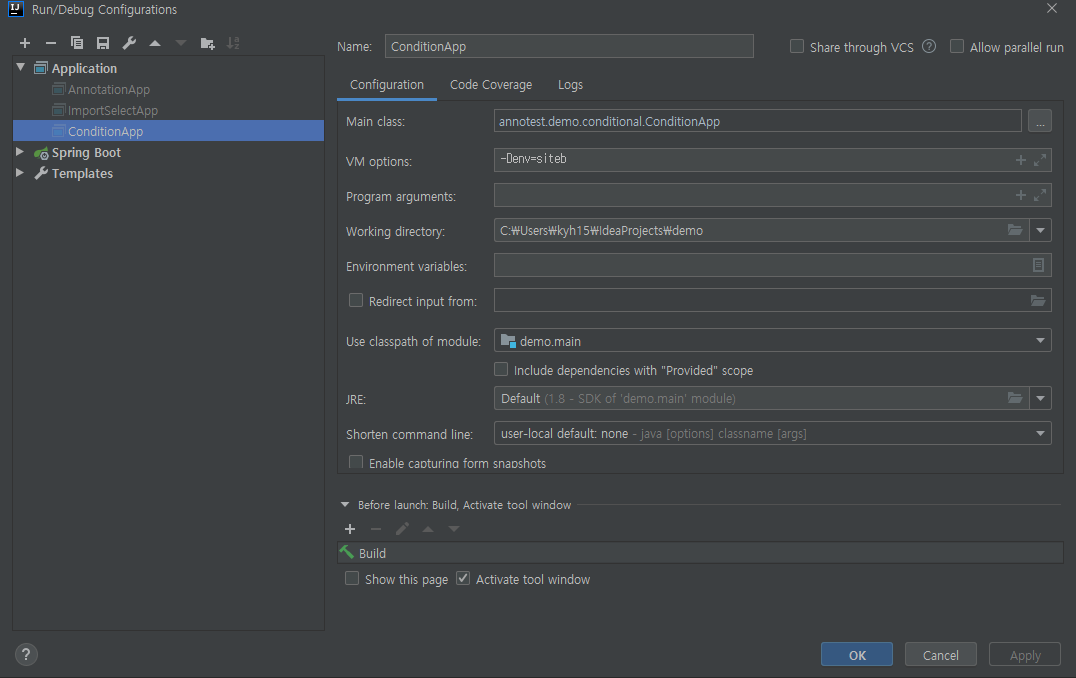Open the Shorten command line dropdown
The height and width of the screenshot is (678, 1076).
click(x=1040, y=433)
